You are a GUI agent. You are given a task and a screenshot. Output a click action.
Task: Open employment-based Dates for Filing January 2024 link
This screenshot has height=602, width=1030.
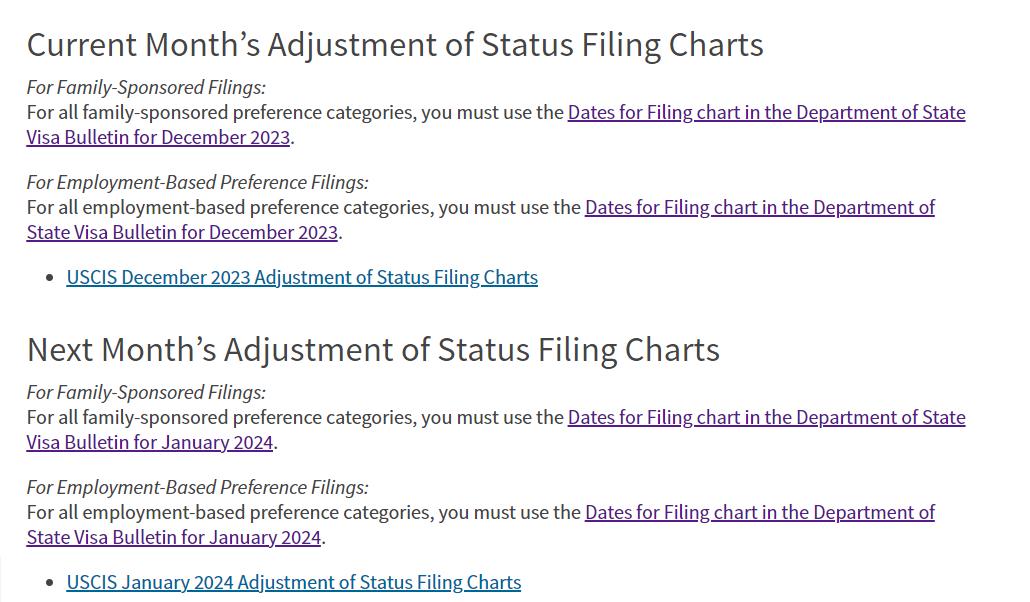click(759, 512)
